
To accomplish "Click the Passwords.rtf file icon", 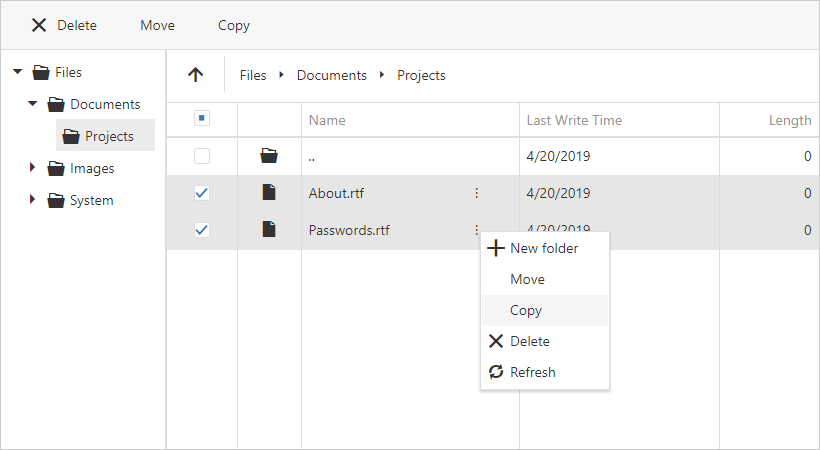I will [x=269, y=229].
